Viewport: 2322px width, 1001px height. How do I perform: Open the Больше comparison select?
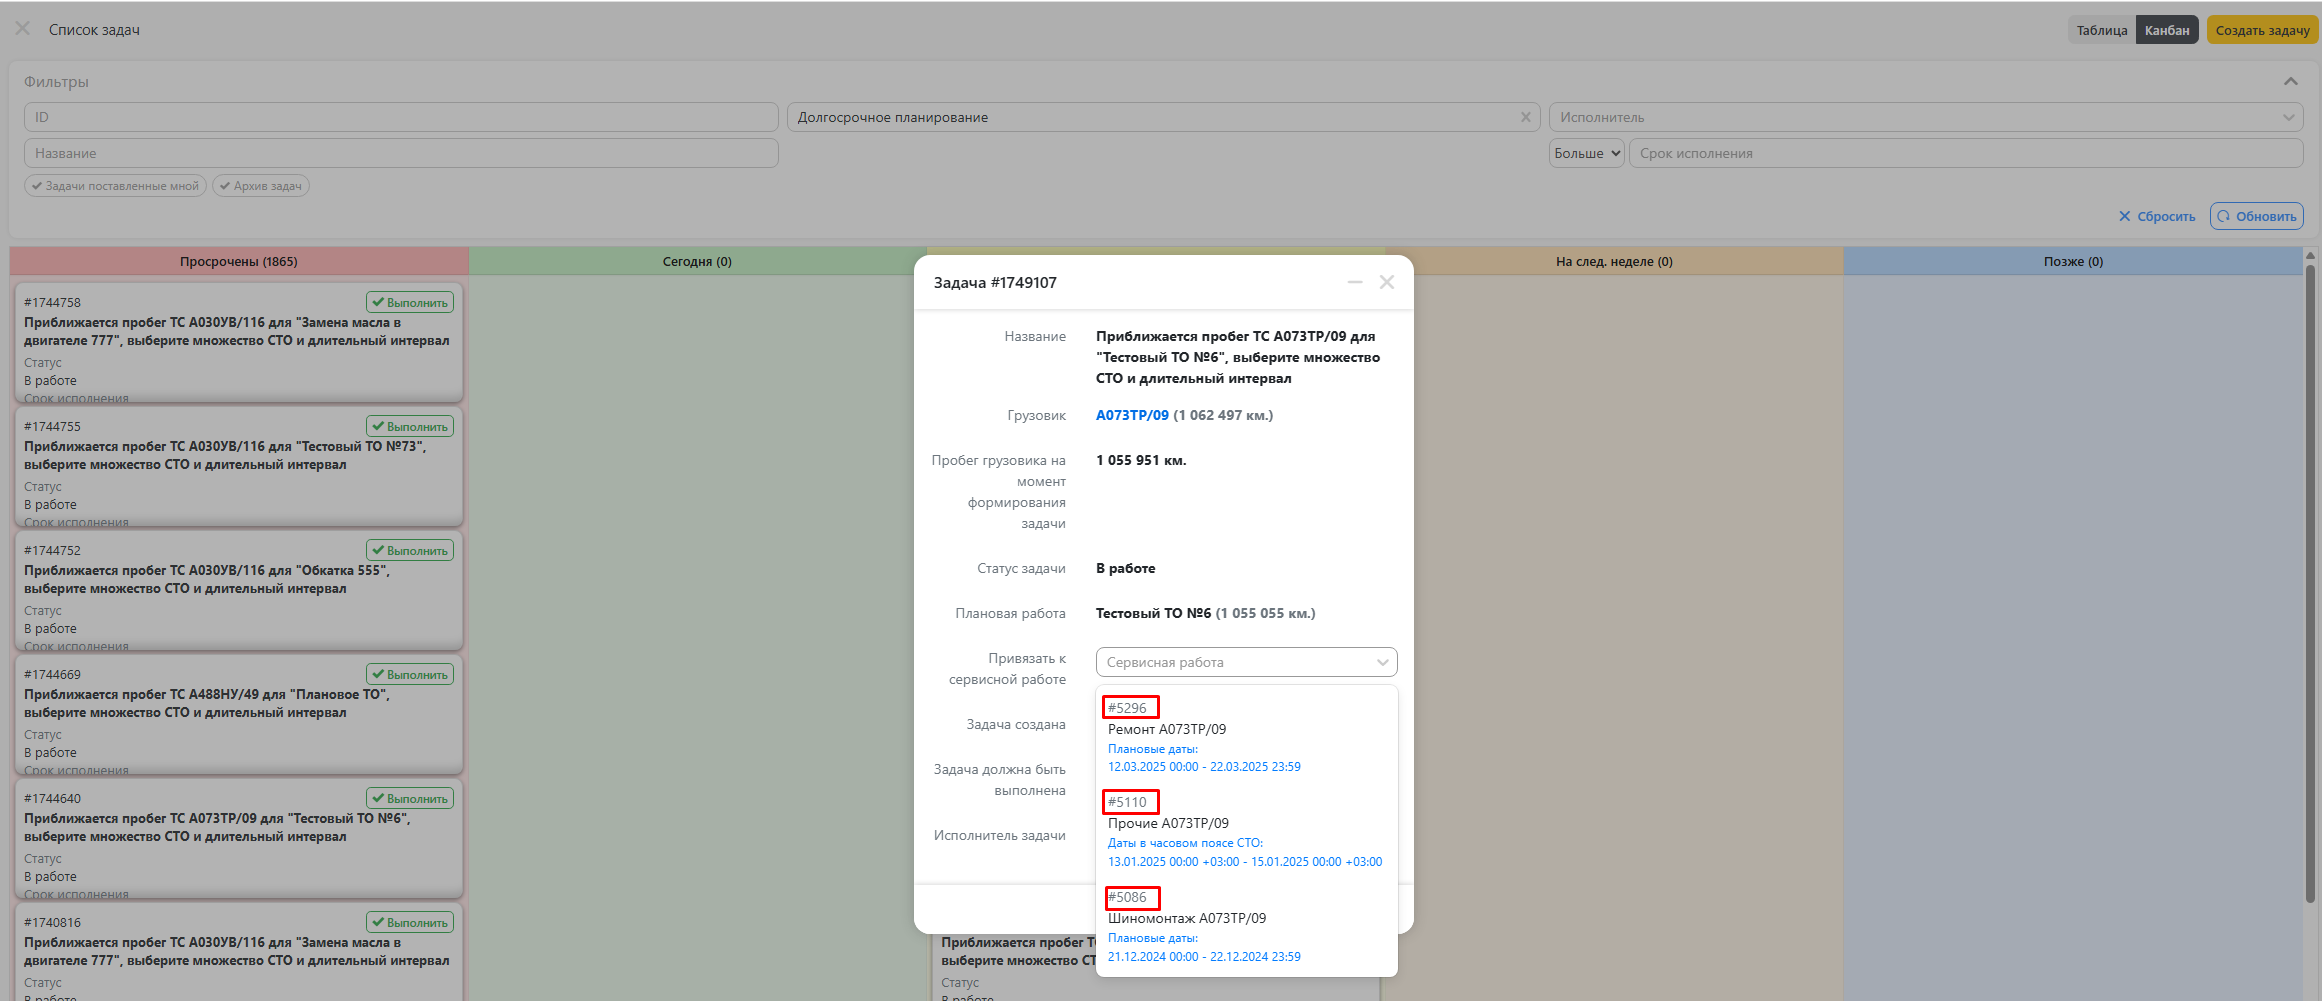[1586, 153]
